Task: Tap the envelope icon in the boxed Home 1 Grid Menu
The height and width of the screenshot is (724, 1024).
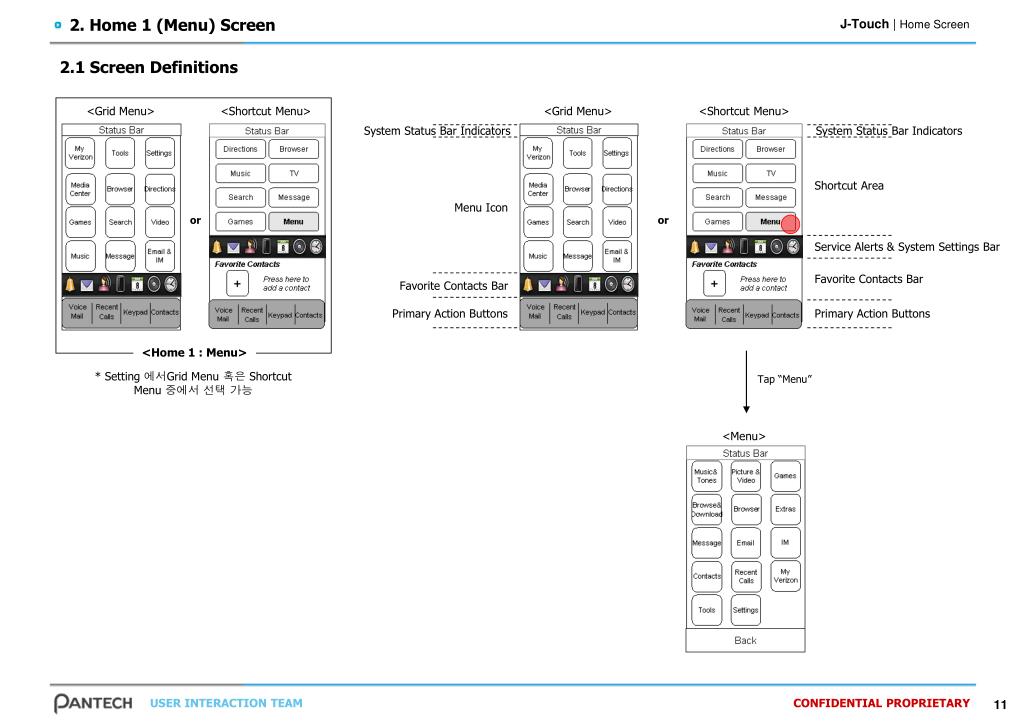Action: click(x=87, y=285)
